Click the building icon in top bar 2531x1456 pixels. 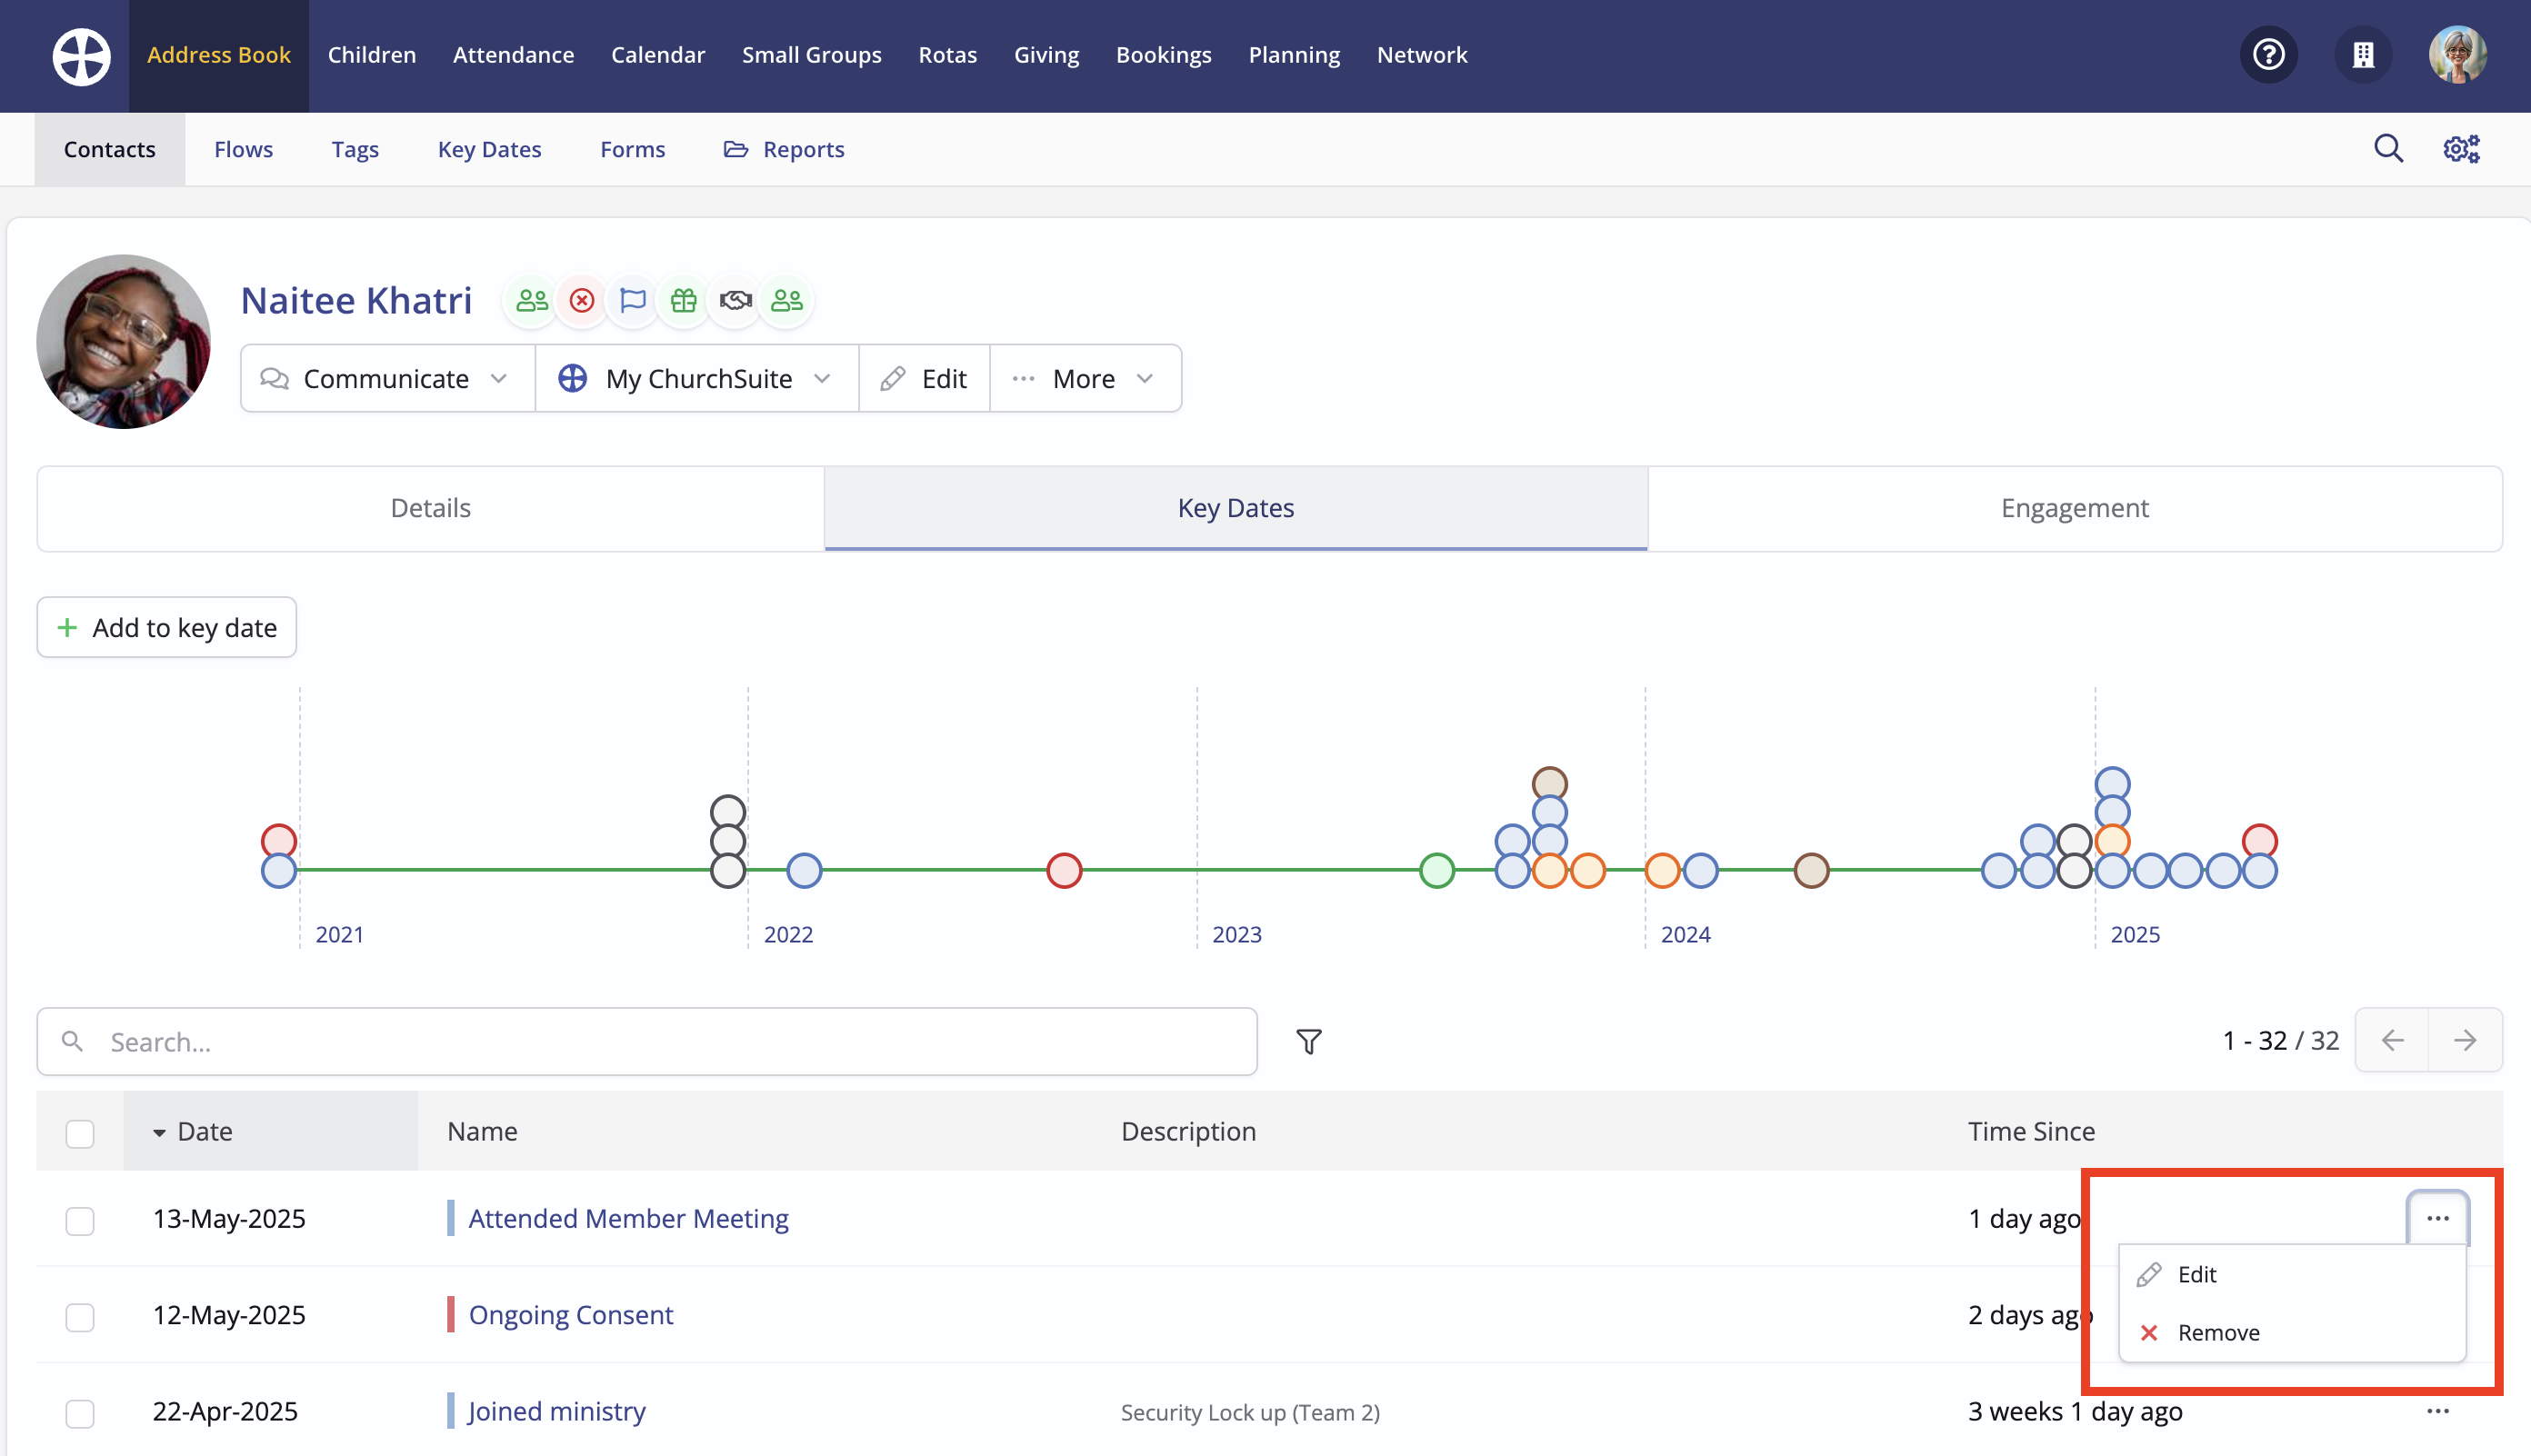(x=2363, y=55)
